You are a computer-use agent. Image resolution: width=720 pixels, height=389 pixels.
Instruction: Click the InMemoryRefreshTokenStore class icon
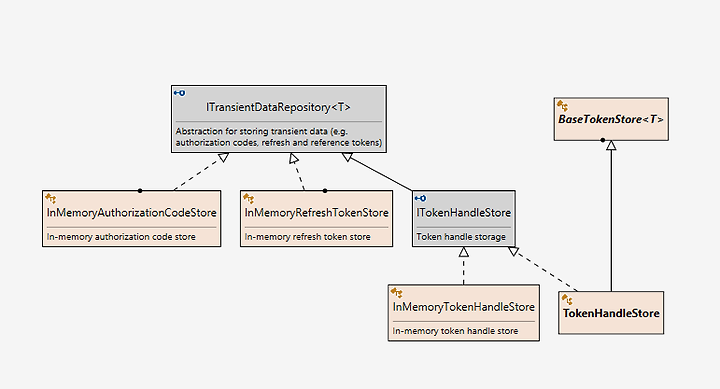pyautogui.click(x=248, y=198)
